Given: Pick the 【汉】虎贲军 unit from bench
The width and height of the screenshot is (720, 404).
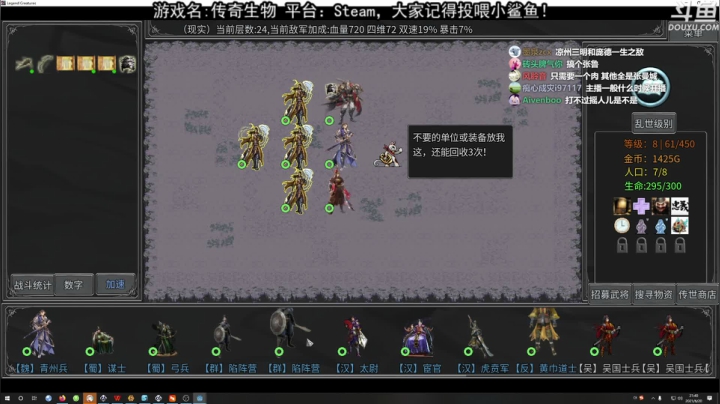Looking at the screenshot, I should click(x=478, y=336).
